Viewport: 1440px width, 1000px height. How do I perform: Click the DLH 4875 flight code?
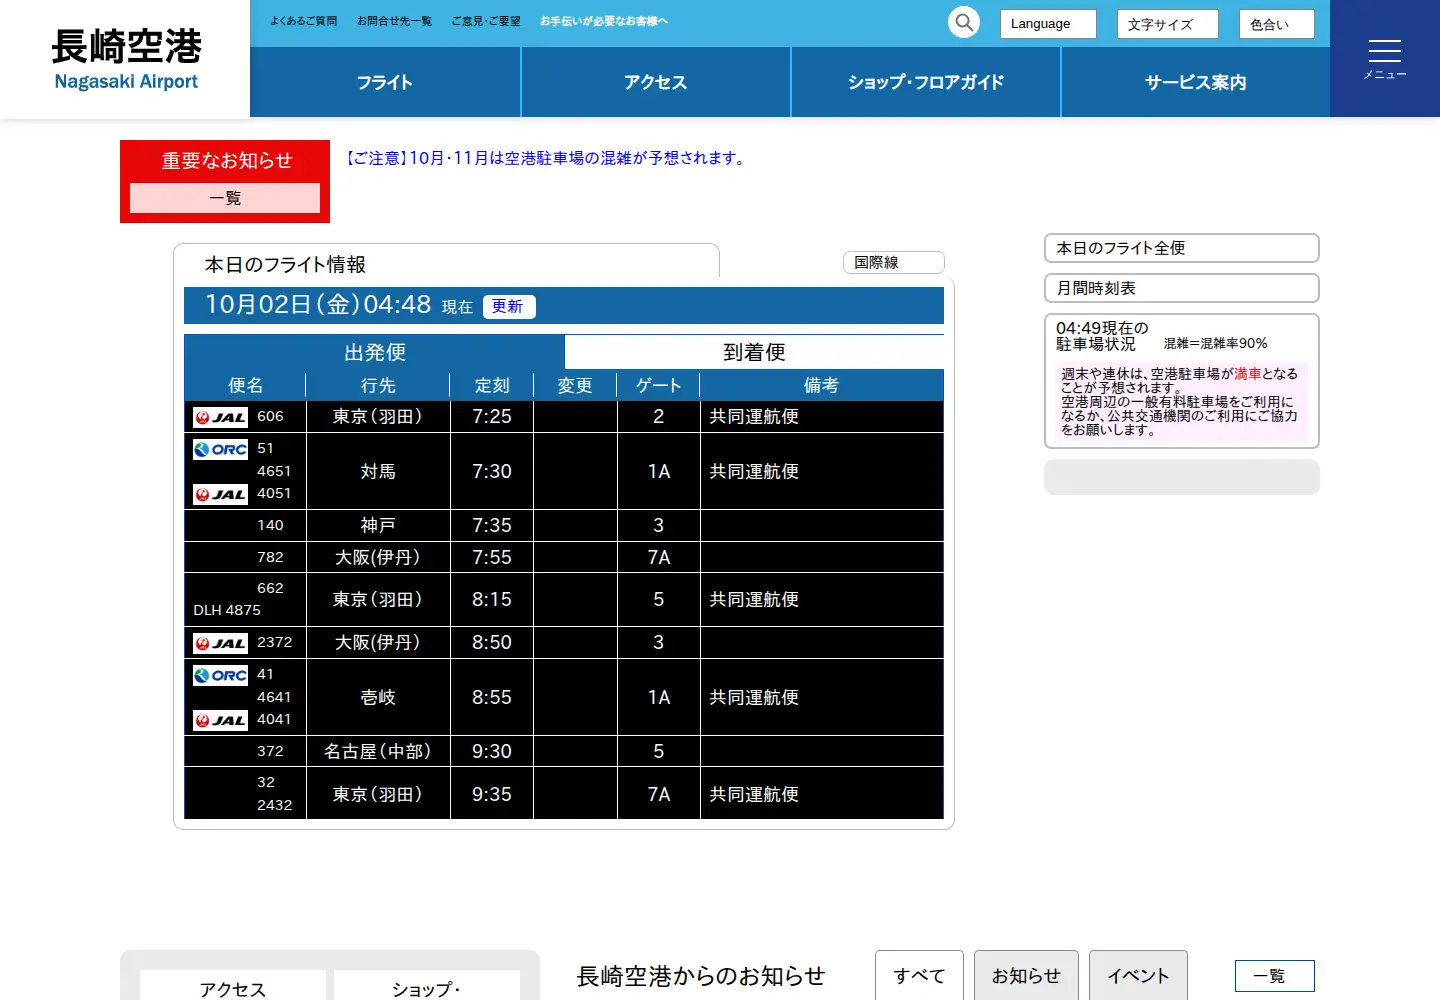pos(227,610)
